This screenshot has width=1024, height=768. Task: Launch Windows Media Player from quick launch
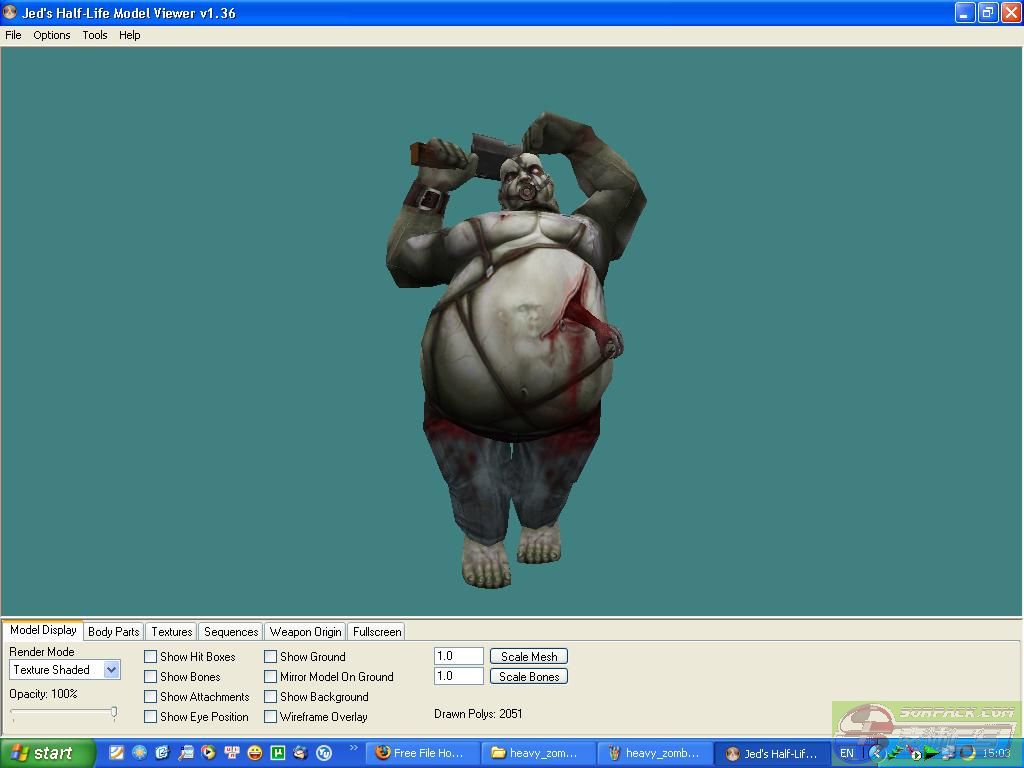pos(208,753)
